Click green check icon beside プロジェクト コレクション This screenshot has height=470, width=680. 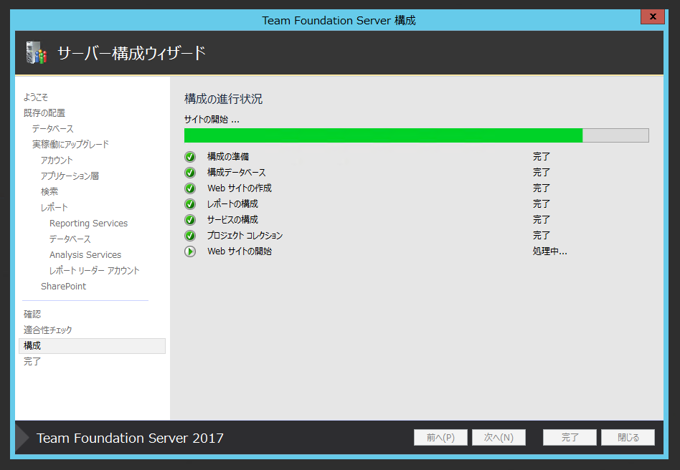tap(190, 235)
